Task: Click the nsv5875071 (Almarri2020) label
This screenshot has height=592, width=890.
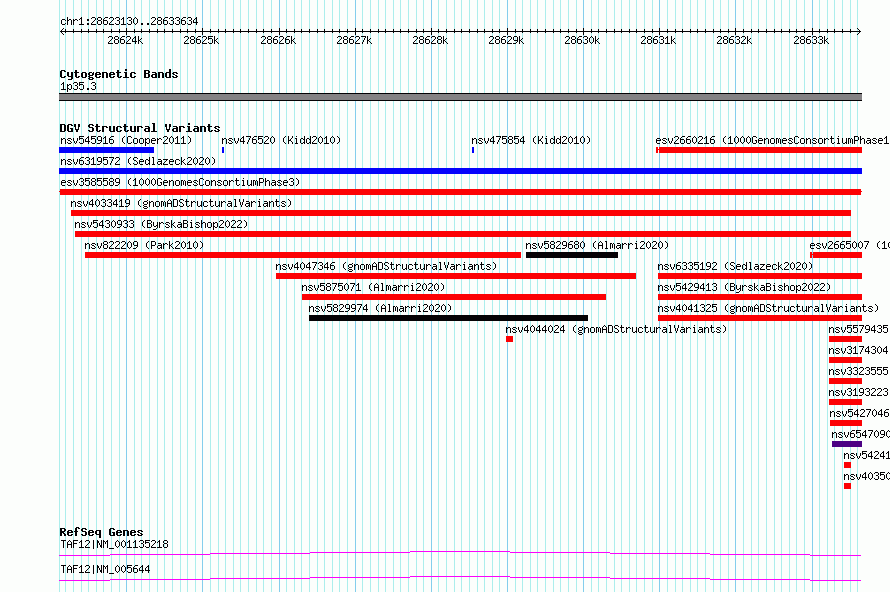Action: click(x=373, y=287)
